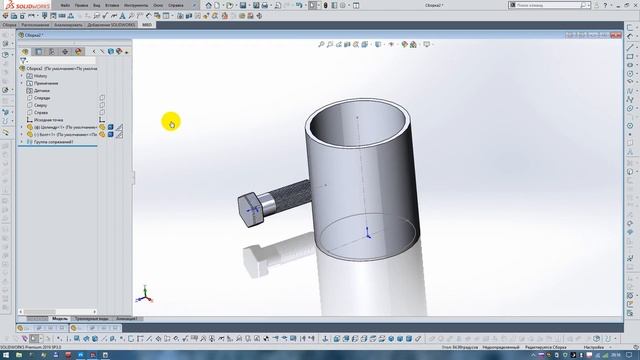Click Section View in heads-up toolbar
The width and height of the screenshot is (640, 360).
pyautogui.click(x=347, y=44)
